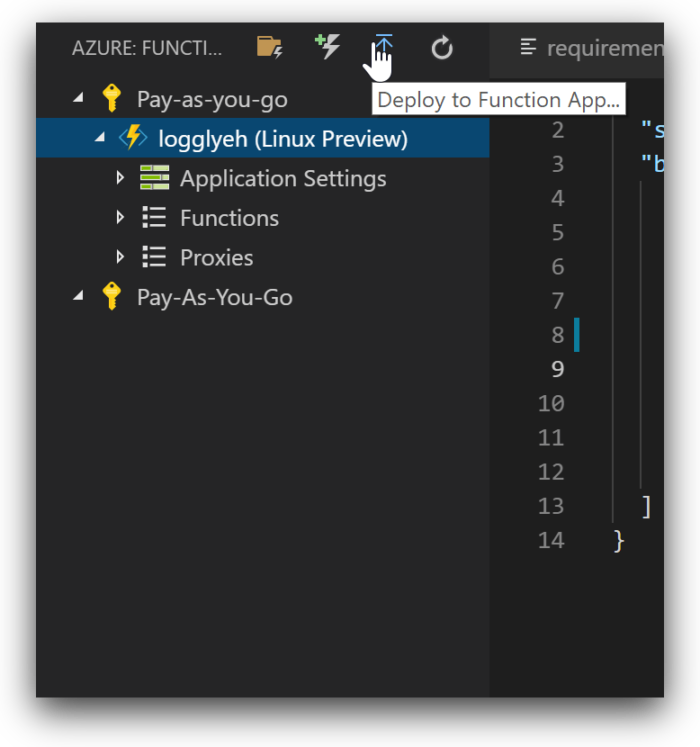Collapse the logglyeh function app node arrow
The image size is (700, 747).
click(x=100, y=139)
